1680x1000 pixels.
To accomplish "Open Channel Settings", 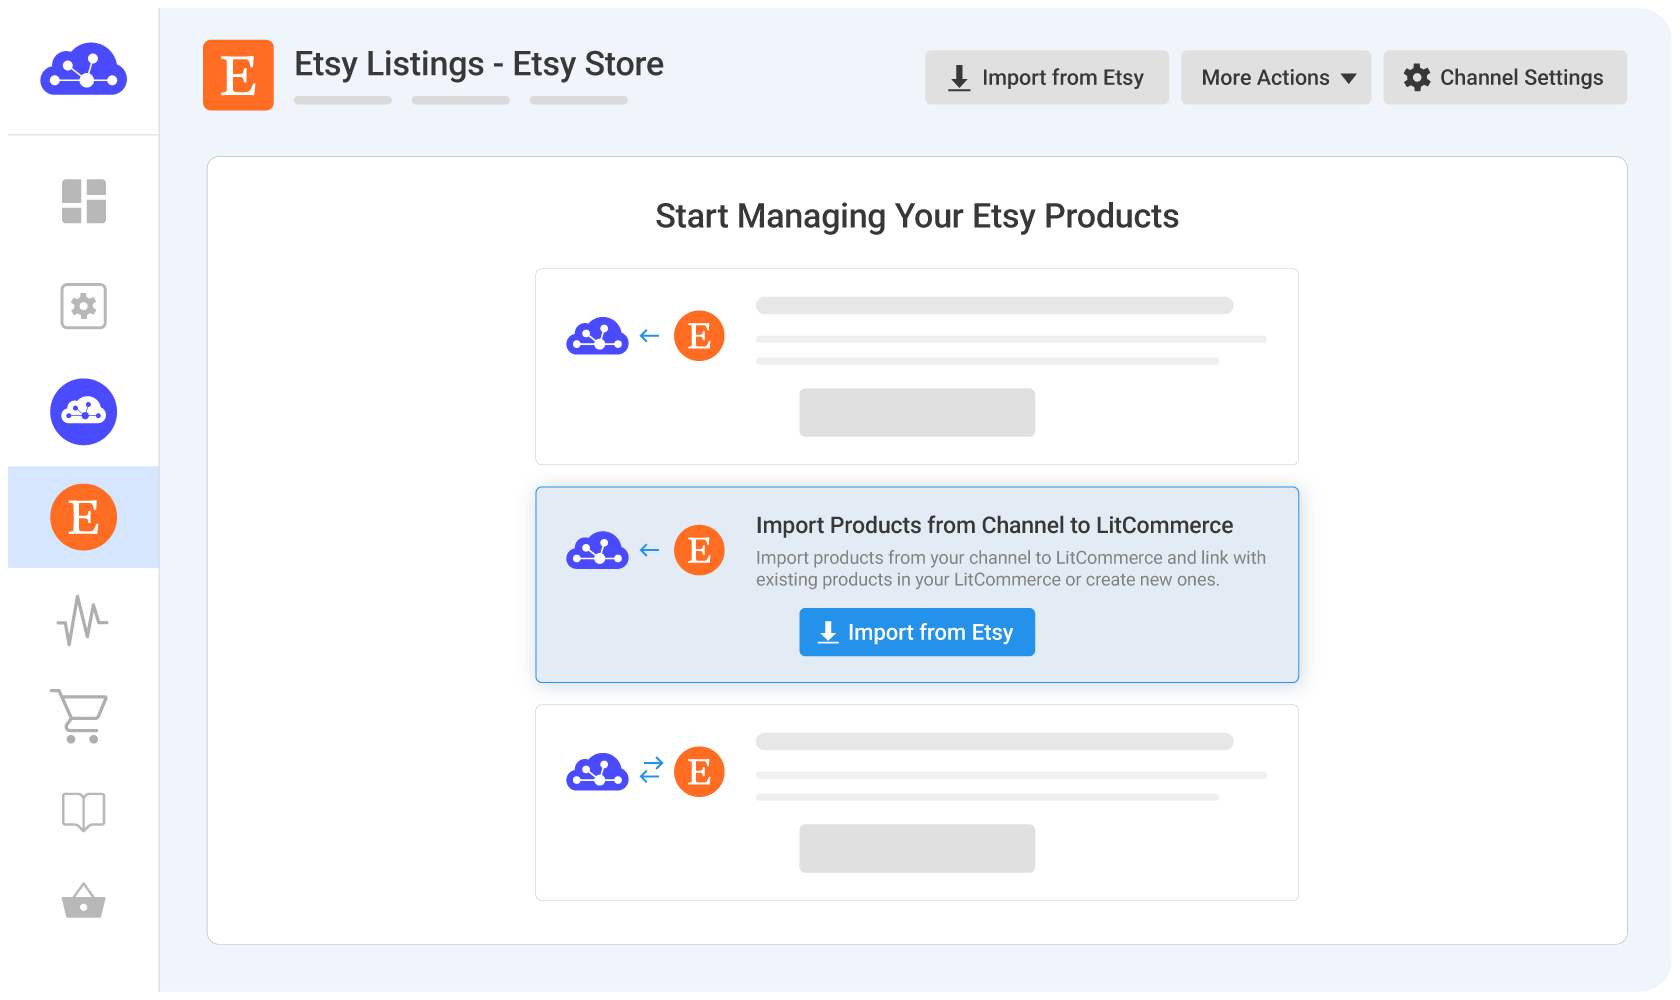I will coord(1504,78).
